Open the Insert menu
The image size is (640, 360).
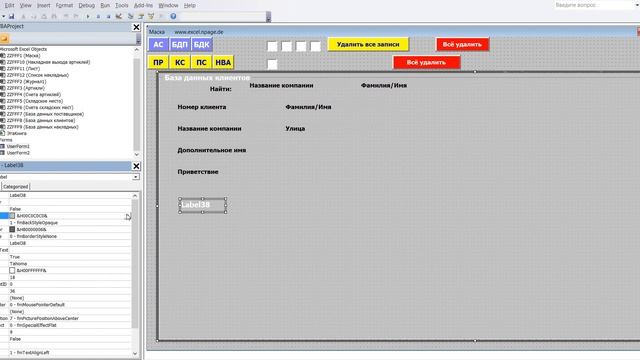[44, 5]
